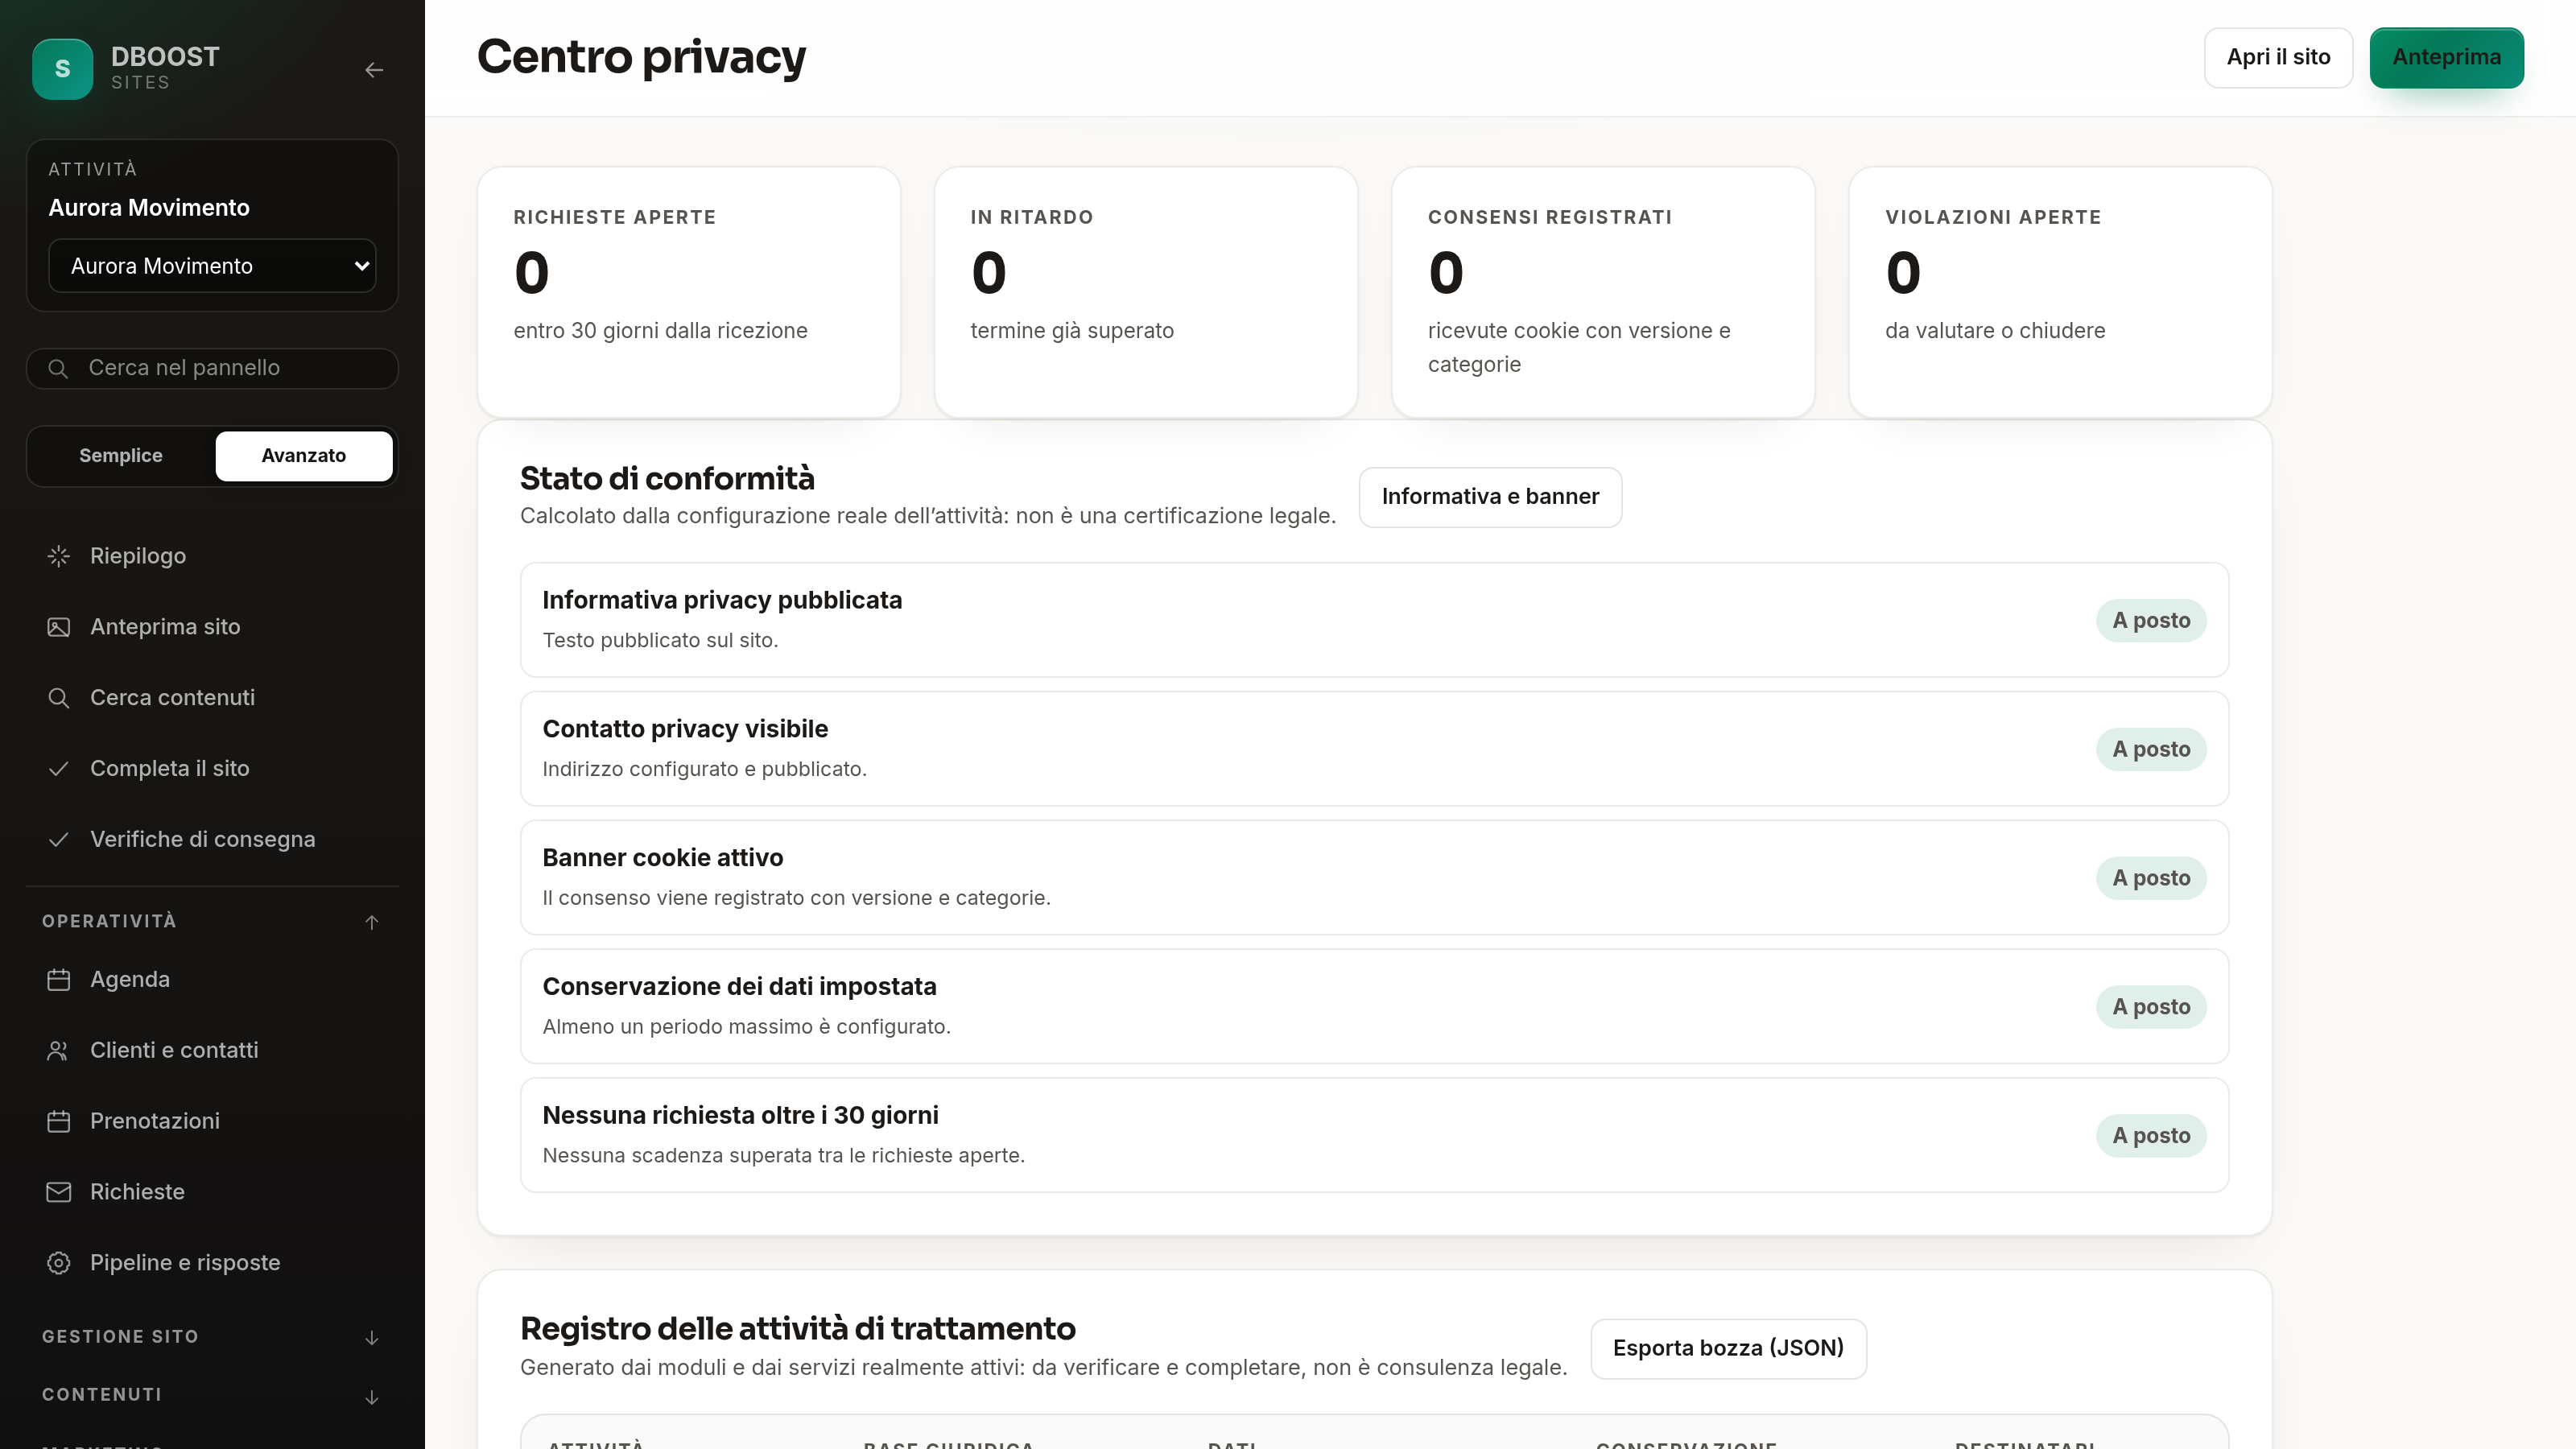2576x1449 pixels.
Task: Click A posto badge for Banner cookie attivo
Action: coord(2151,878)
